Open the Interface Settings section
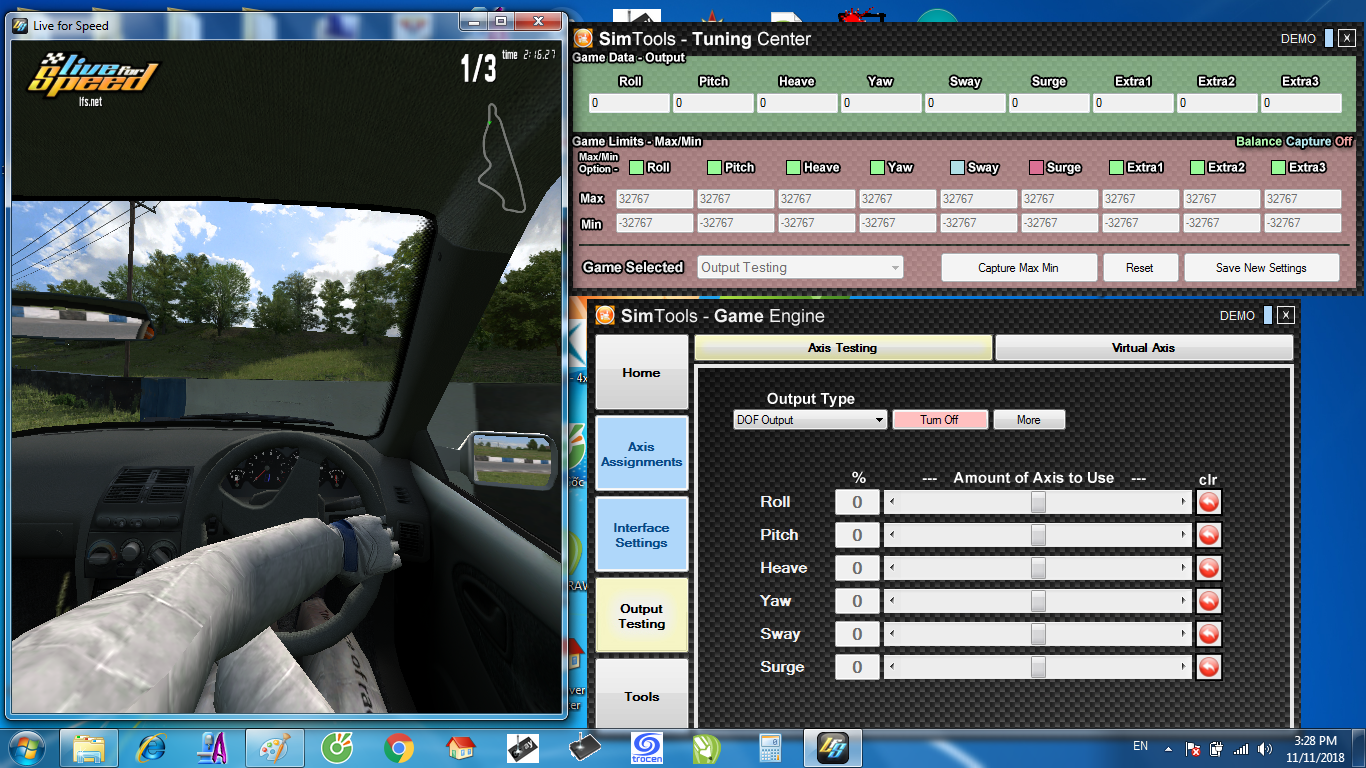Viewport: 1366px width, 768px height. tap(642, 535)
